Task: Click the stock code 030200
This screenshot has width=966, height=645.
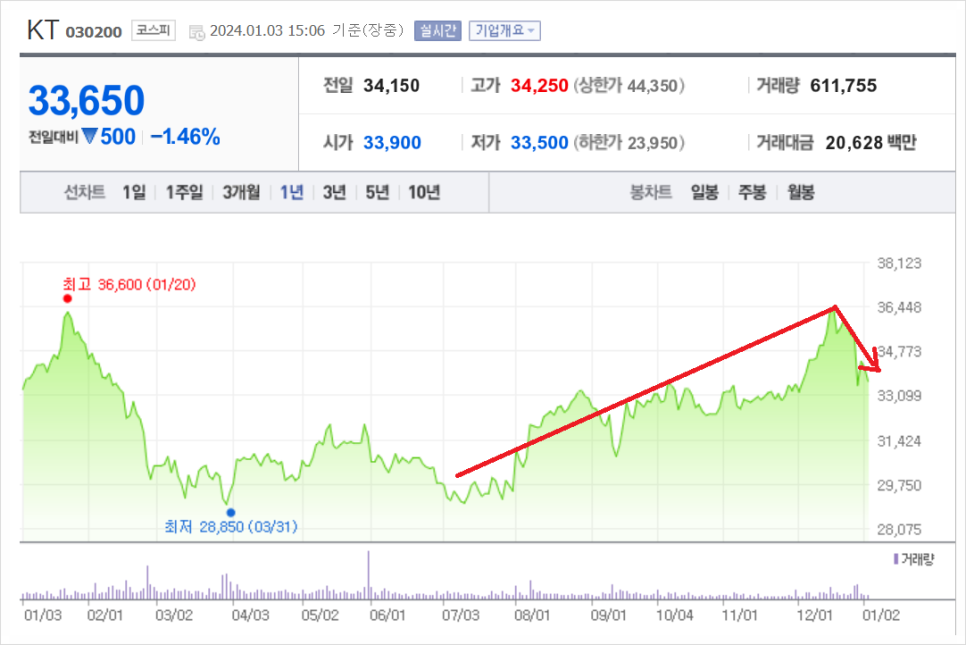Action: pos(94,32)
